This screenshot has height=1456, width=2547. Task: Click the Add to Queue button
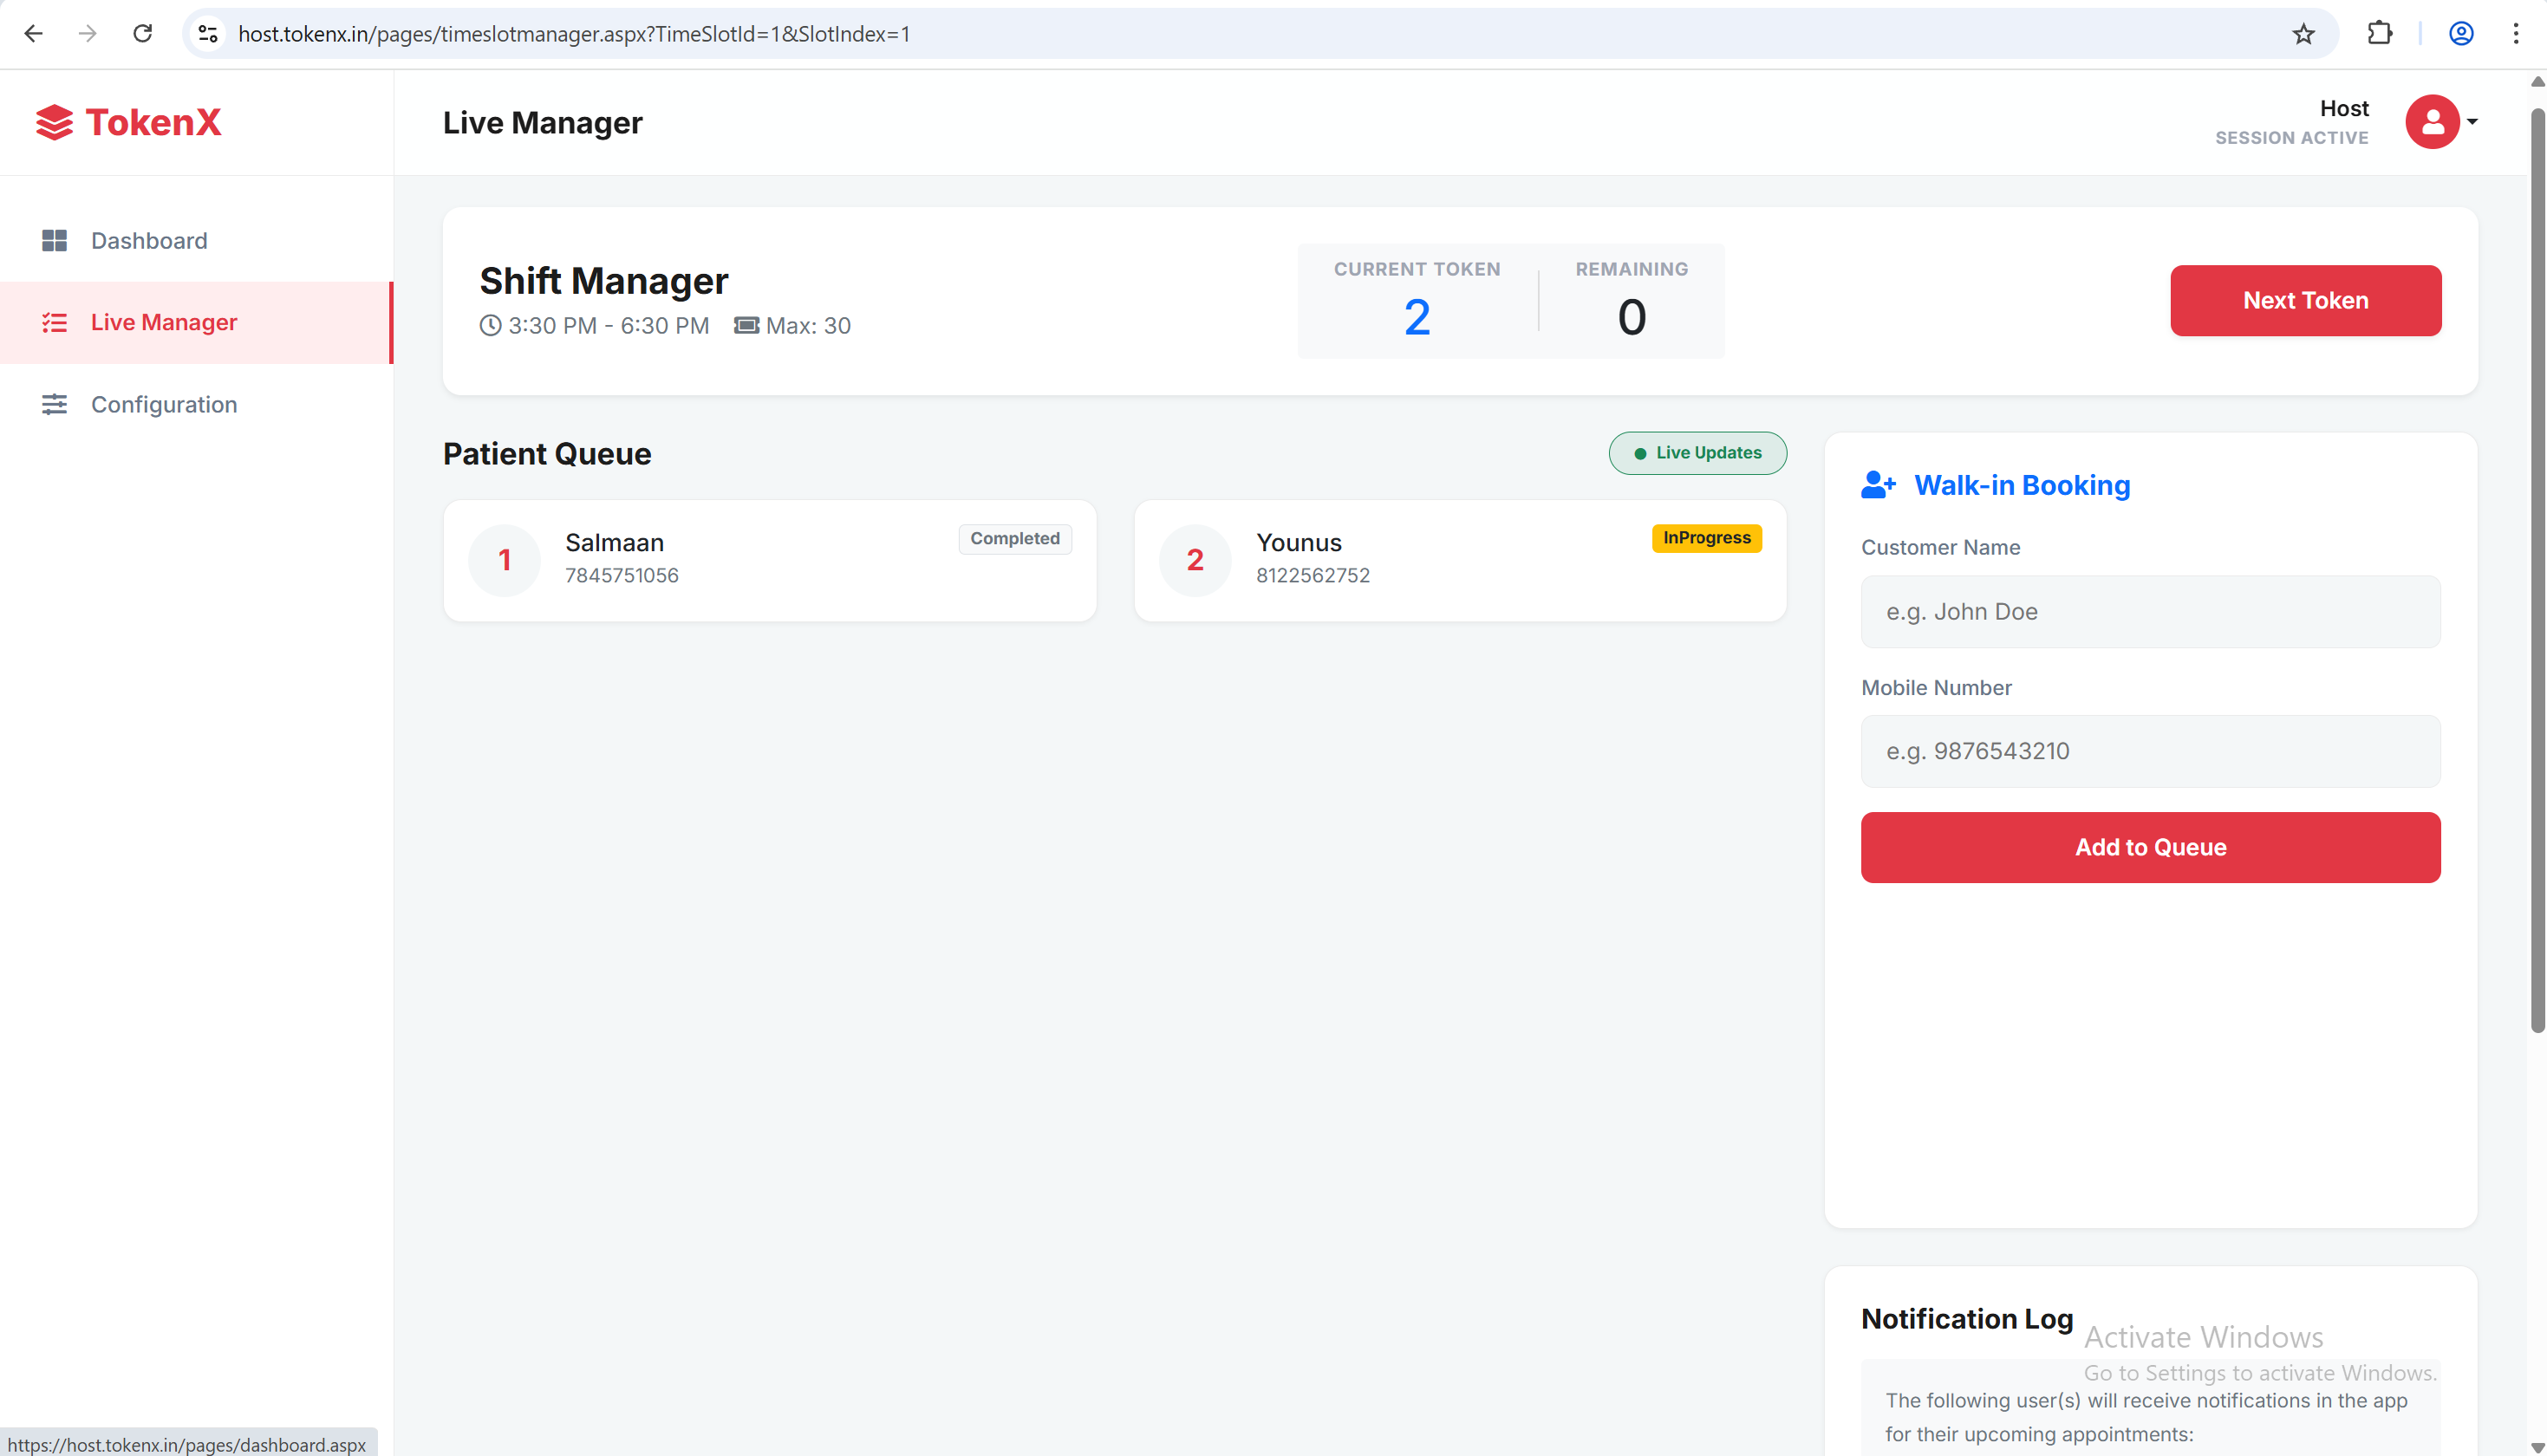tap(2150, 847)
